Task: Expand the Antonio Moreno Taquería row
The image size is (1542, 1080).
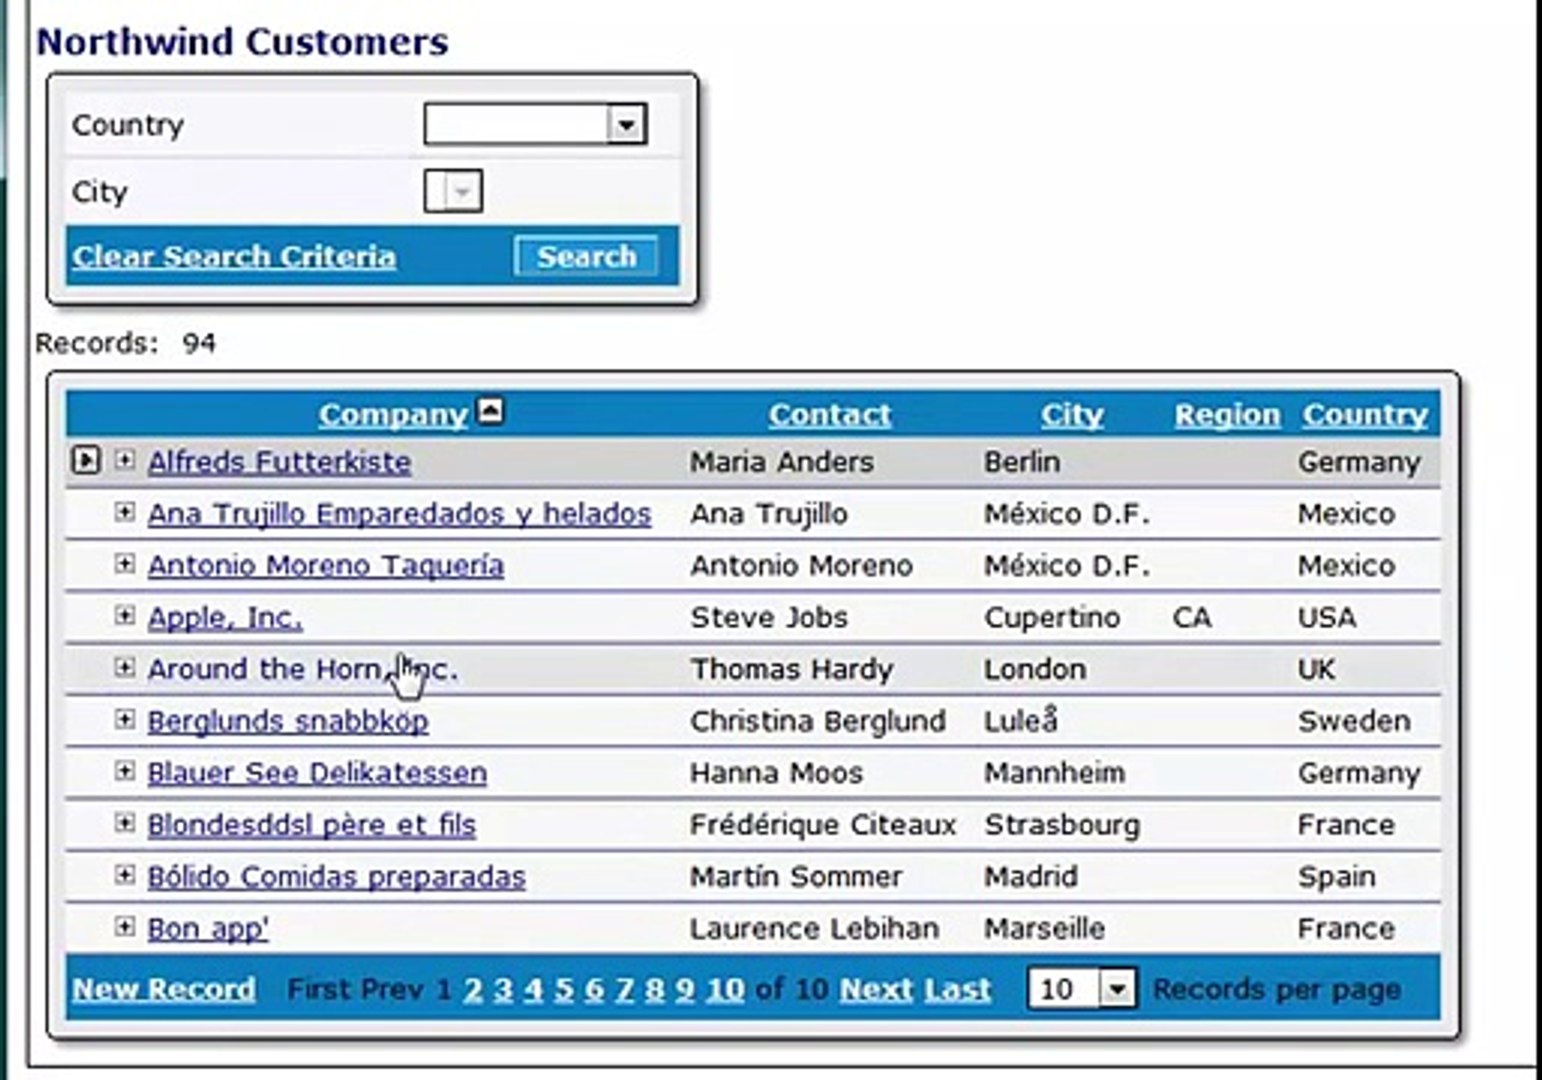Action: click(124, 564)
